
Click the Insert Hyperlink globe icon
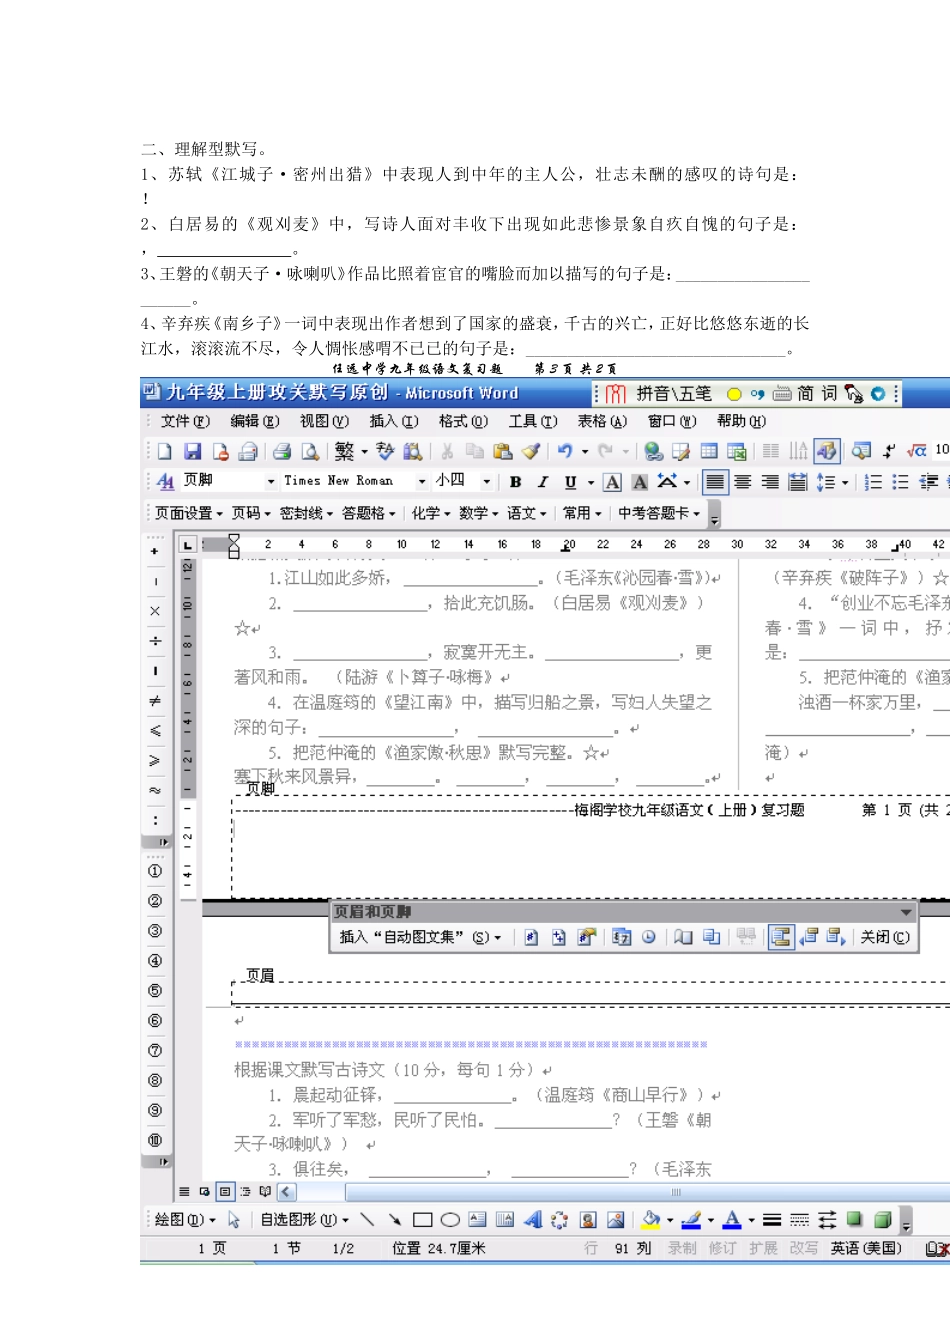pos(654,452)
